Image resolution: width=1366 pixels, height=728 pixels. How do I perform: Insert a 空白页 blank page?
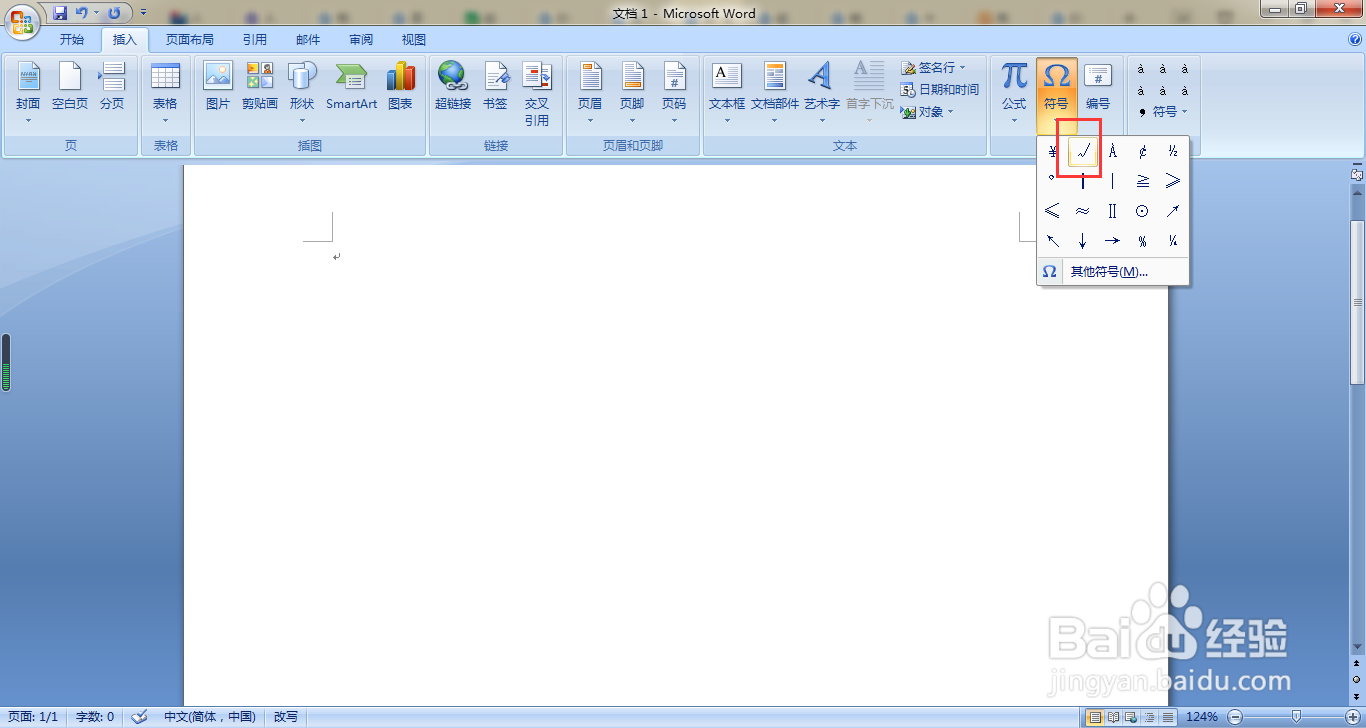coord(70,86)
